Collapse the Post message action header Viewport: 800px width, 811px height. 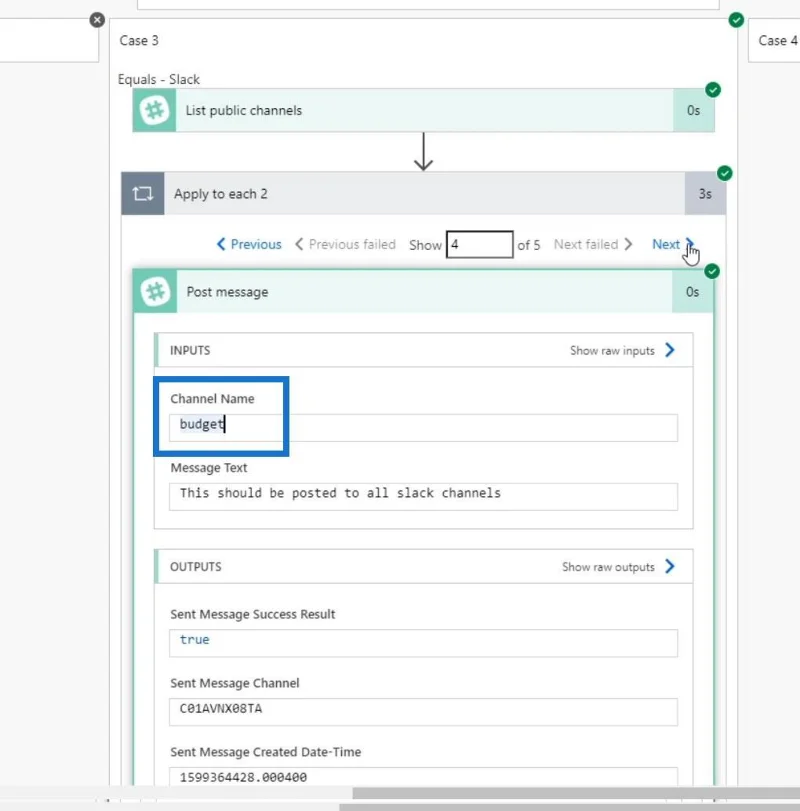(424, 292)
